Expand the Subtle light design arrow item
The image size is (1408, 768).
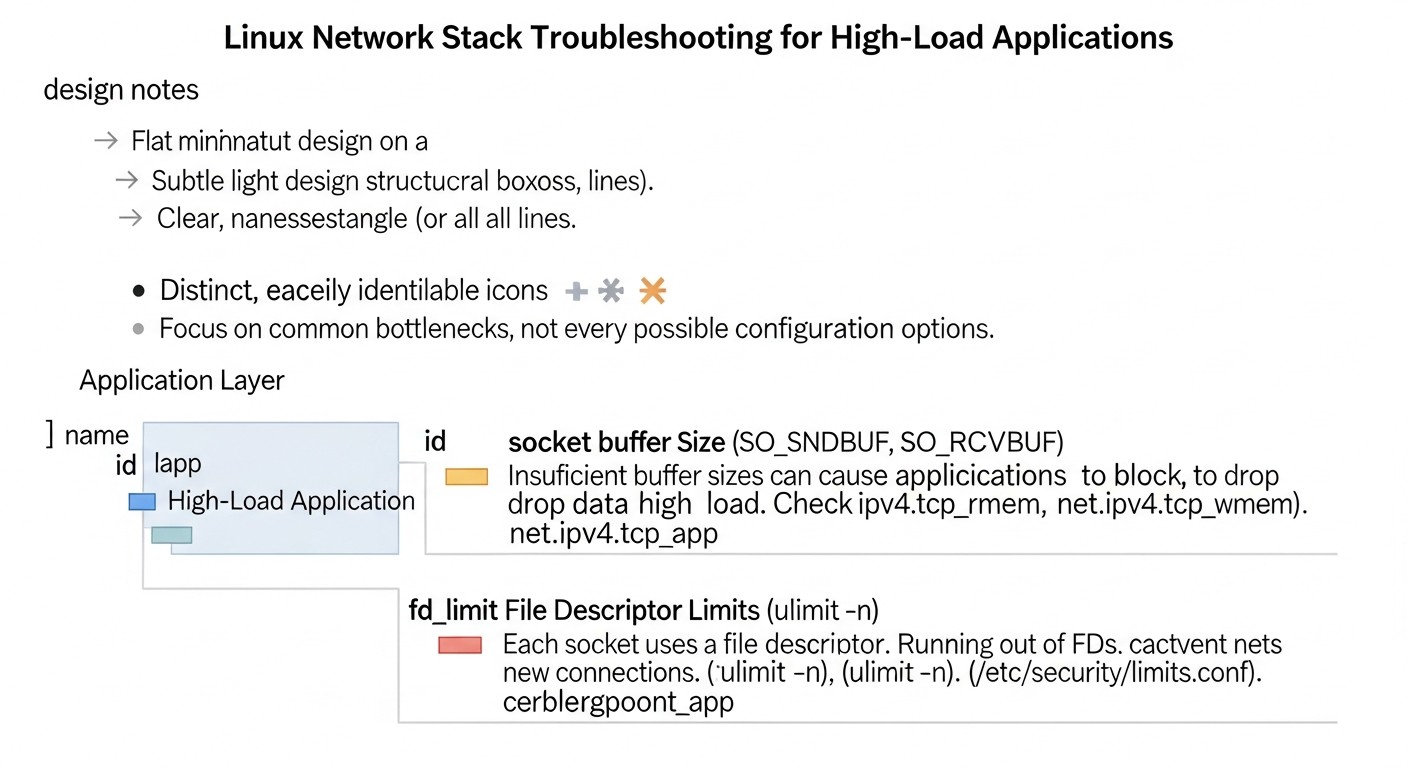127,181
